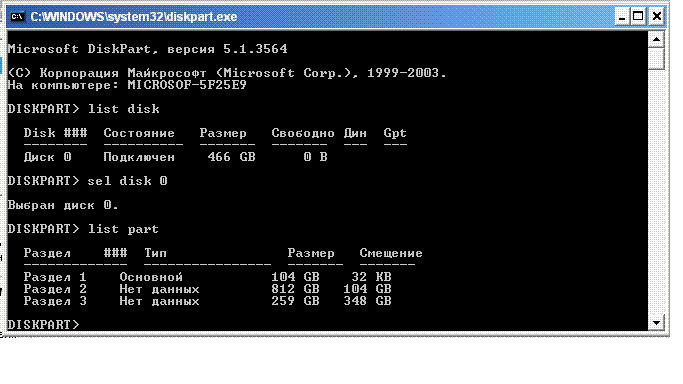Click the '348 GB' offset value
This screenshot has width=683, height=384.
tap(368, 301)
